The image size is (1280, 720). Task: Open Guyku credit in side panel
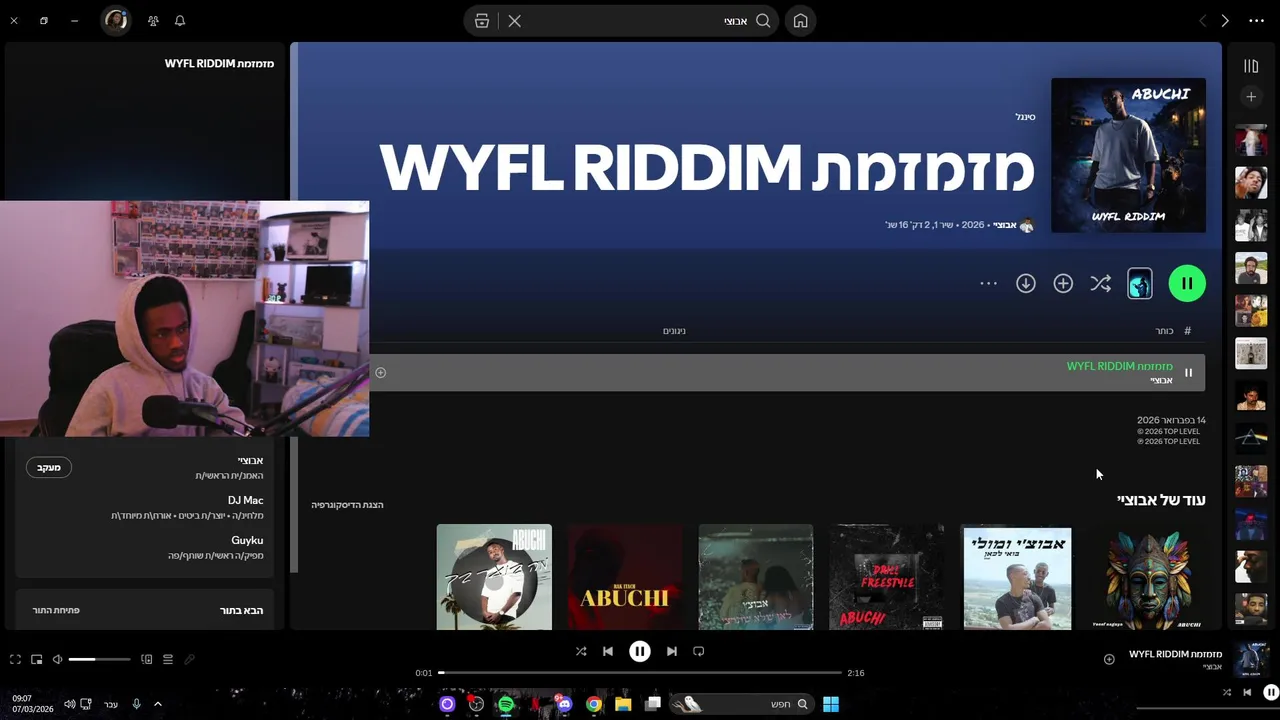247,540
